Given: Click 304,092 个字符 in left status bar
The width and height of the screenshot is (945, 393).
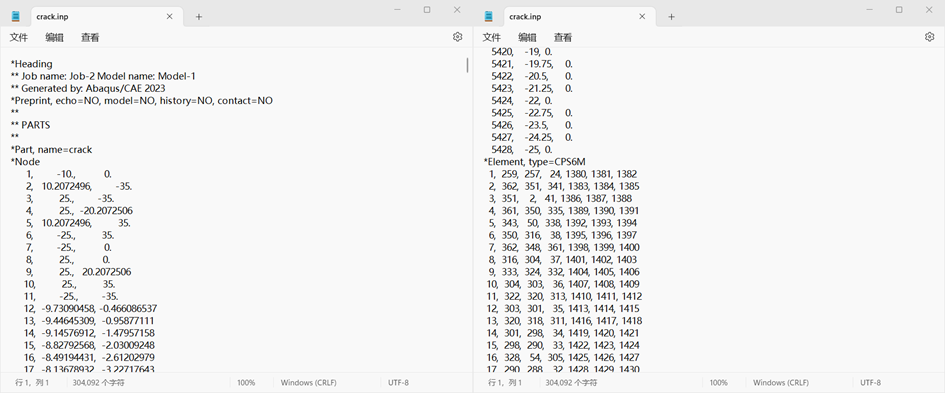Looking at the screenshot, I should click(x=99, y=383).
